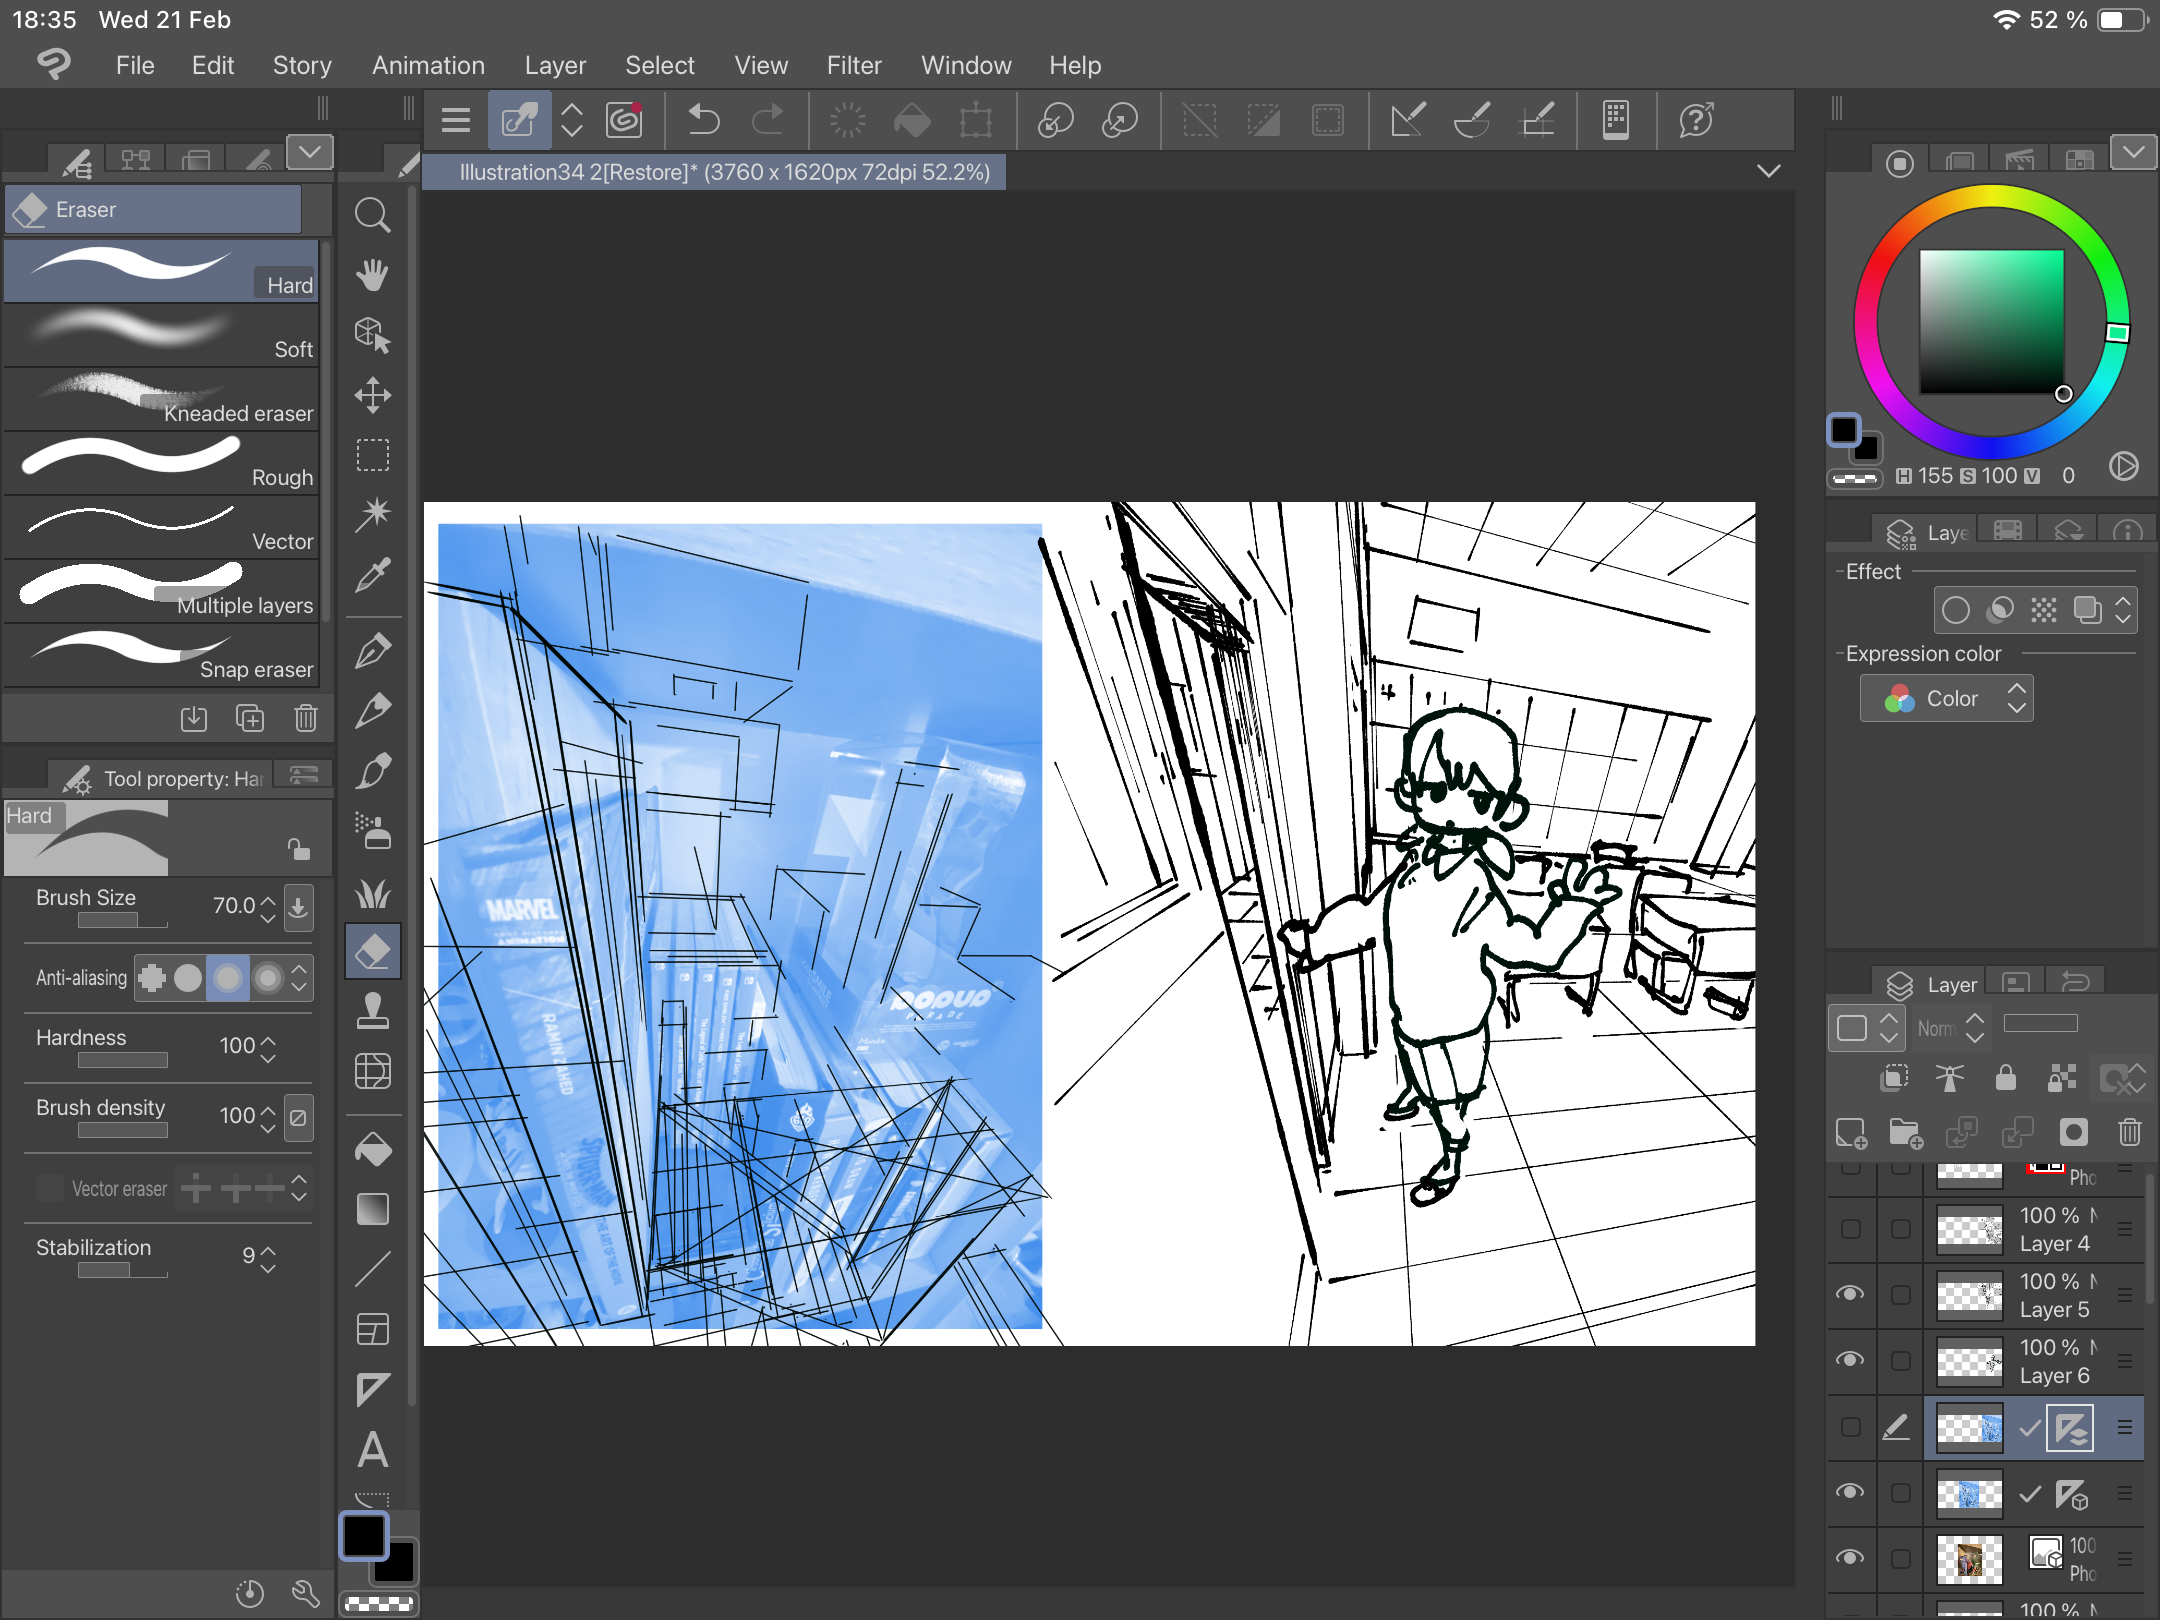The image size is (2160, 1620).
Task: Hide Layer 5 using eye icon
Action: coord(1850,1294)
